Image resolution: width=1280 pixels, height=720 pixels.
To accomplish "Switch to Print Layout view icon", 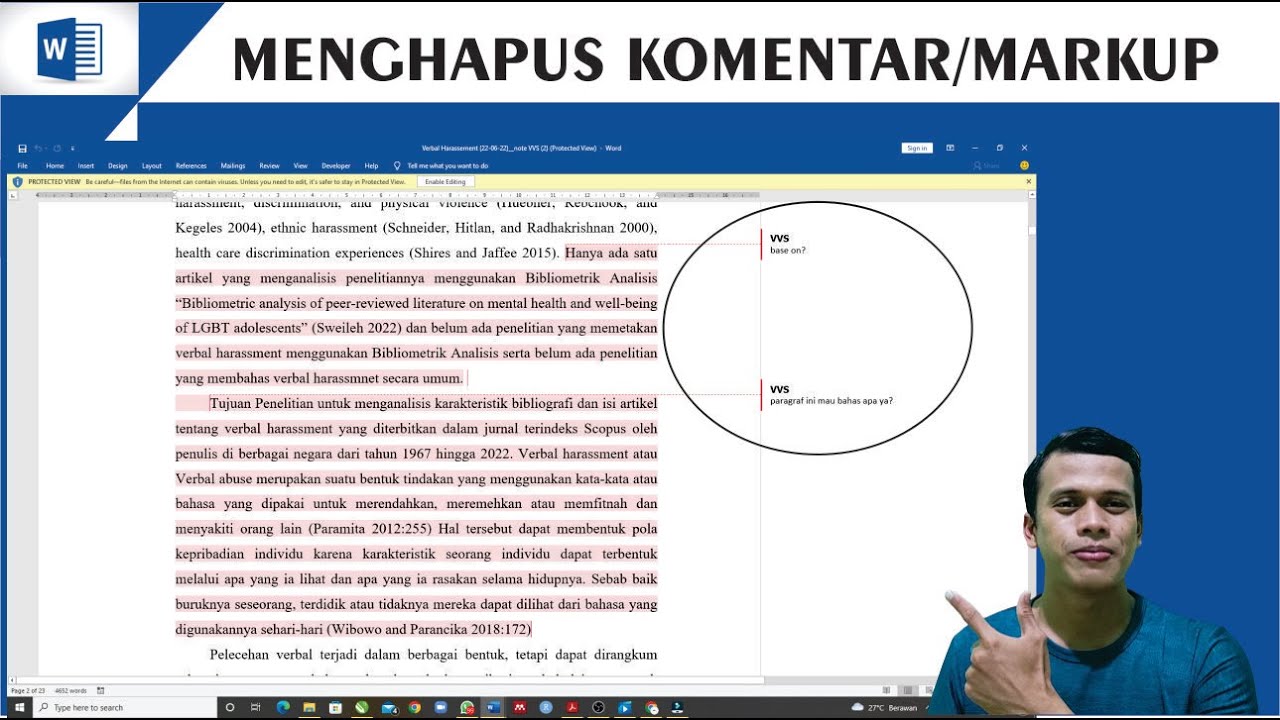I will [x=908, y=690].
